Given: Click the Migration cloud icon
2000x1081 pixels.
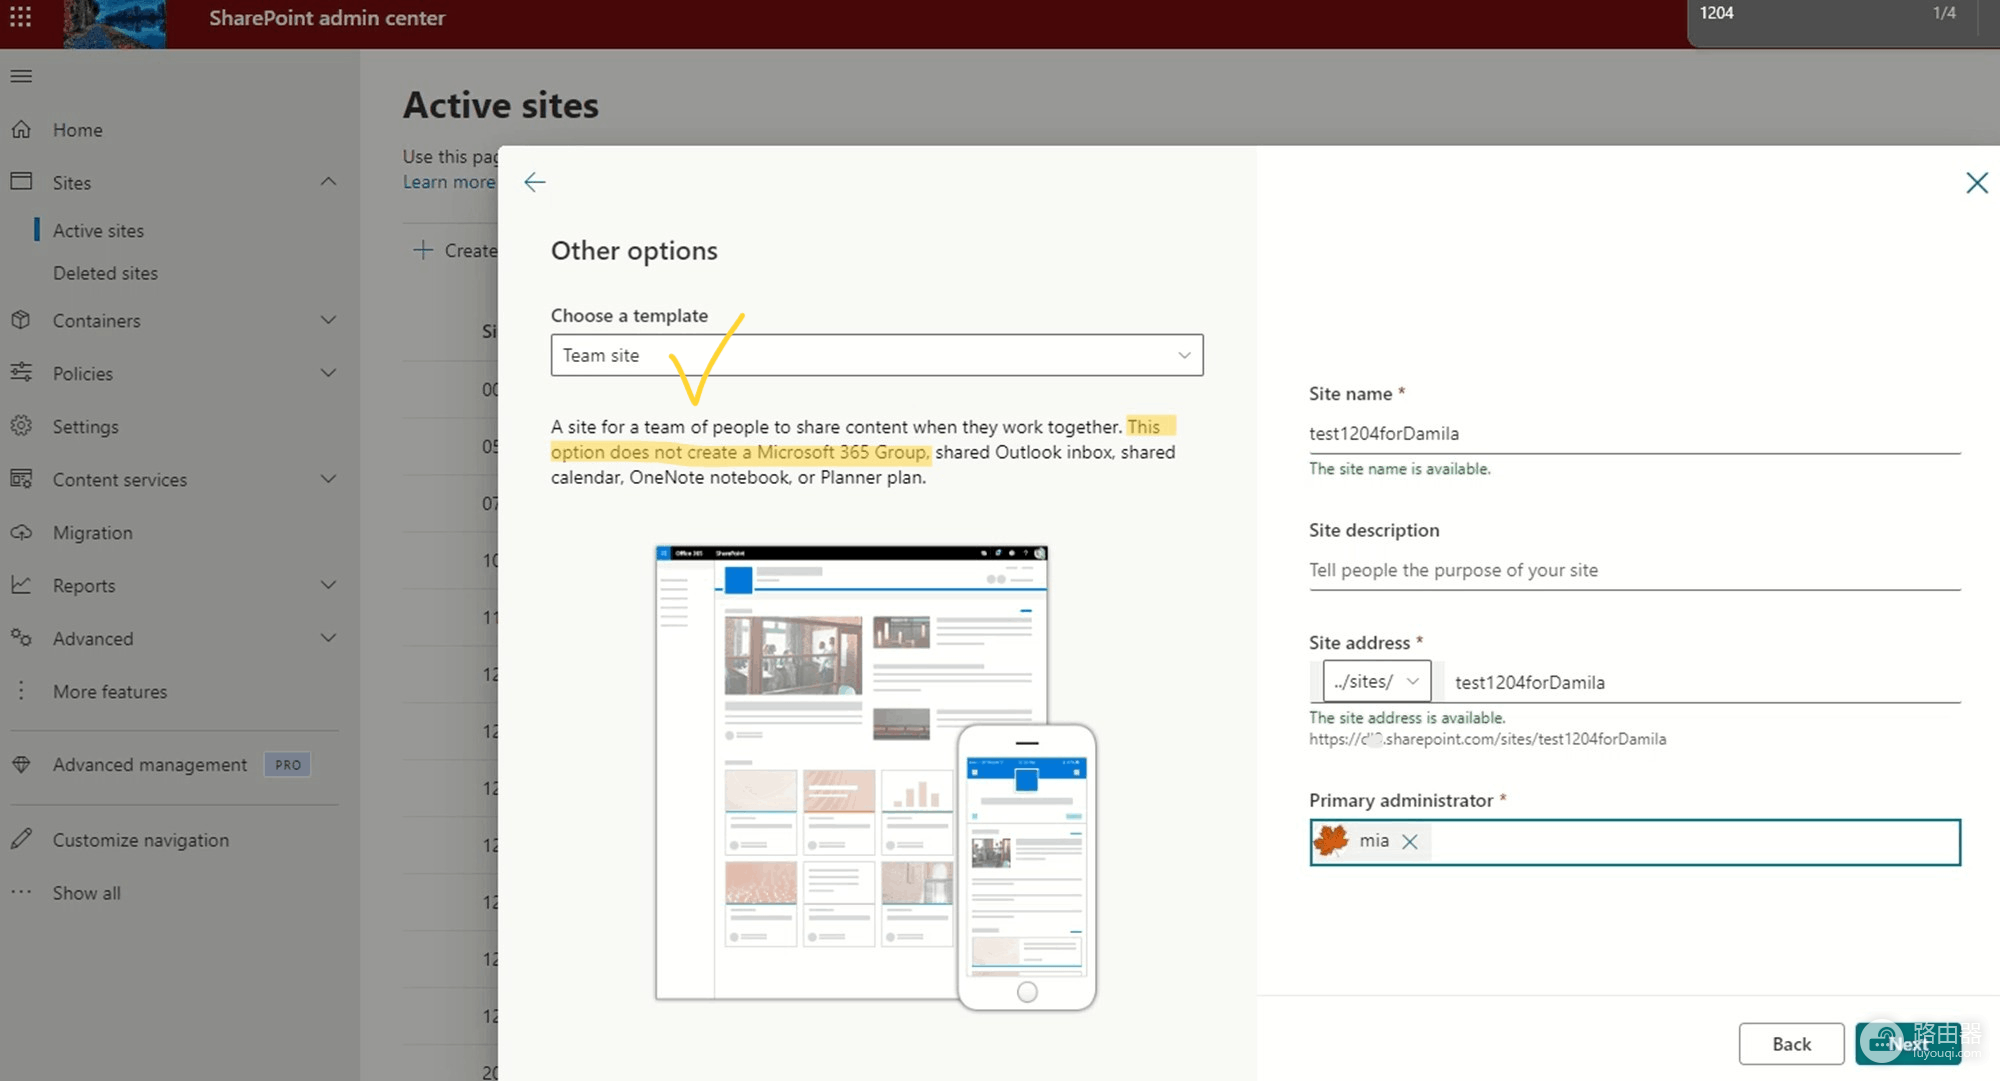Looking at the screenshot, I should (21, 532).
